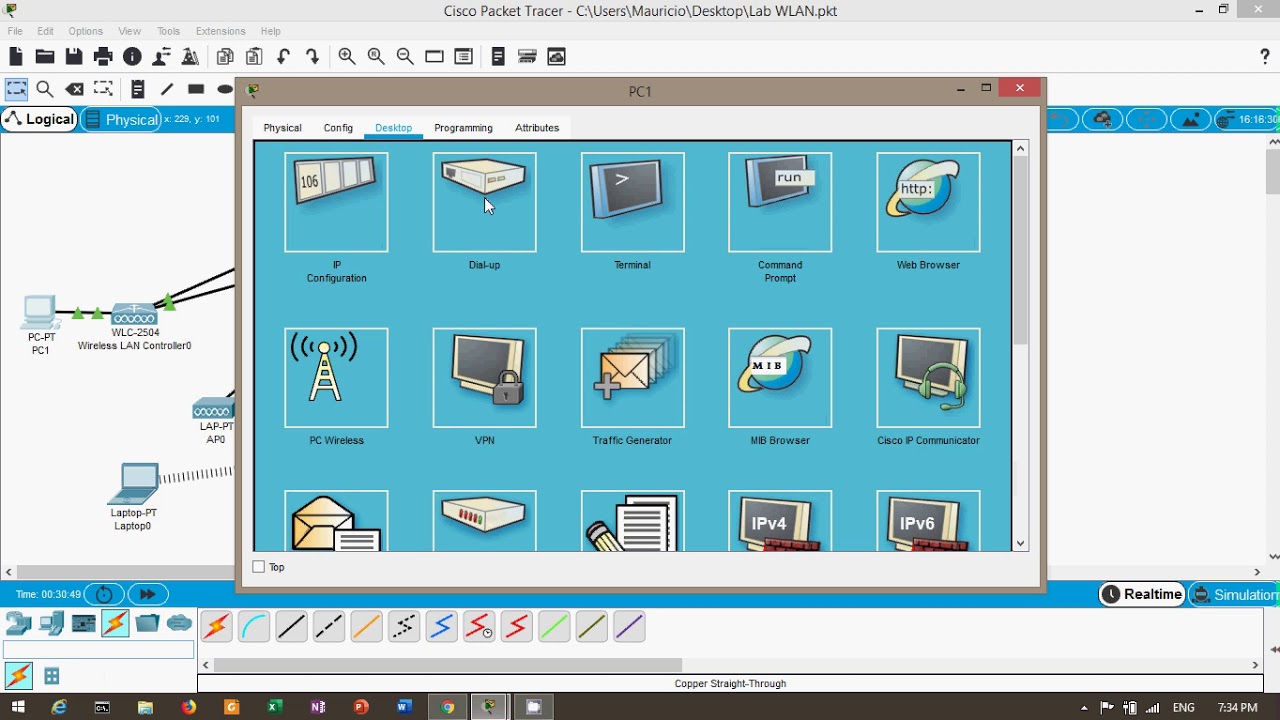The image size is (1280, 720).
Task: Launch the MIB Browser app
Action: [780, 378]
